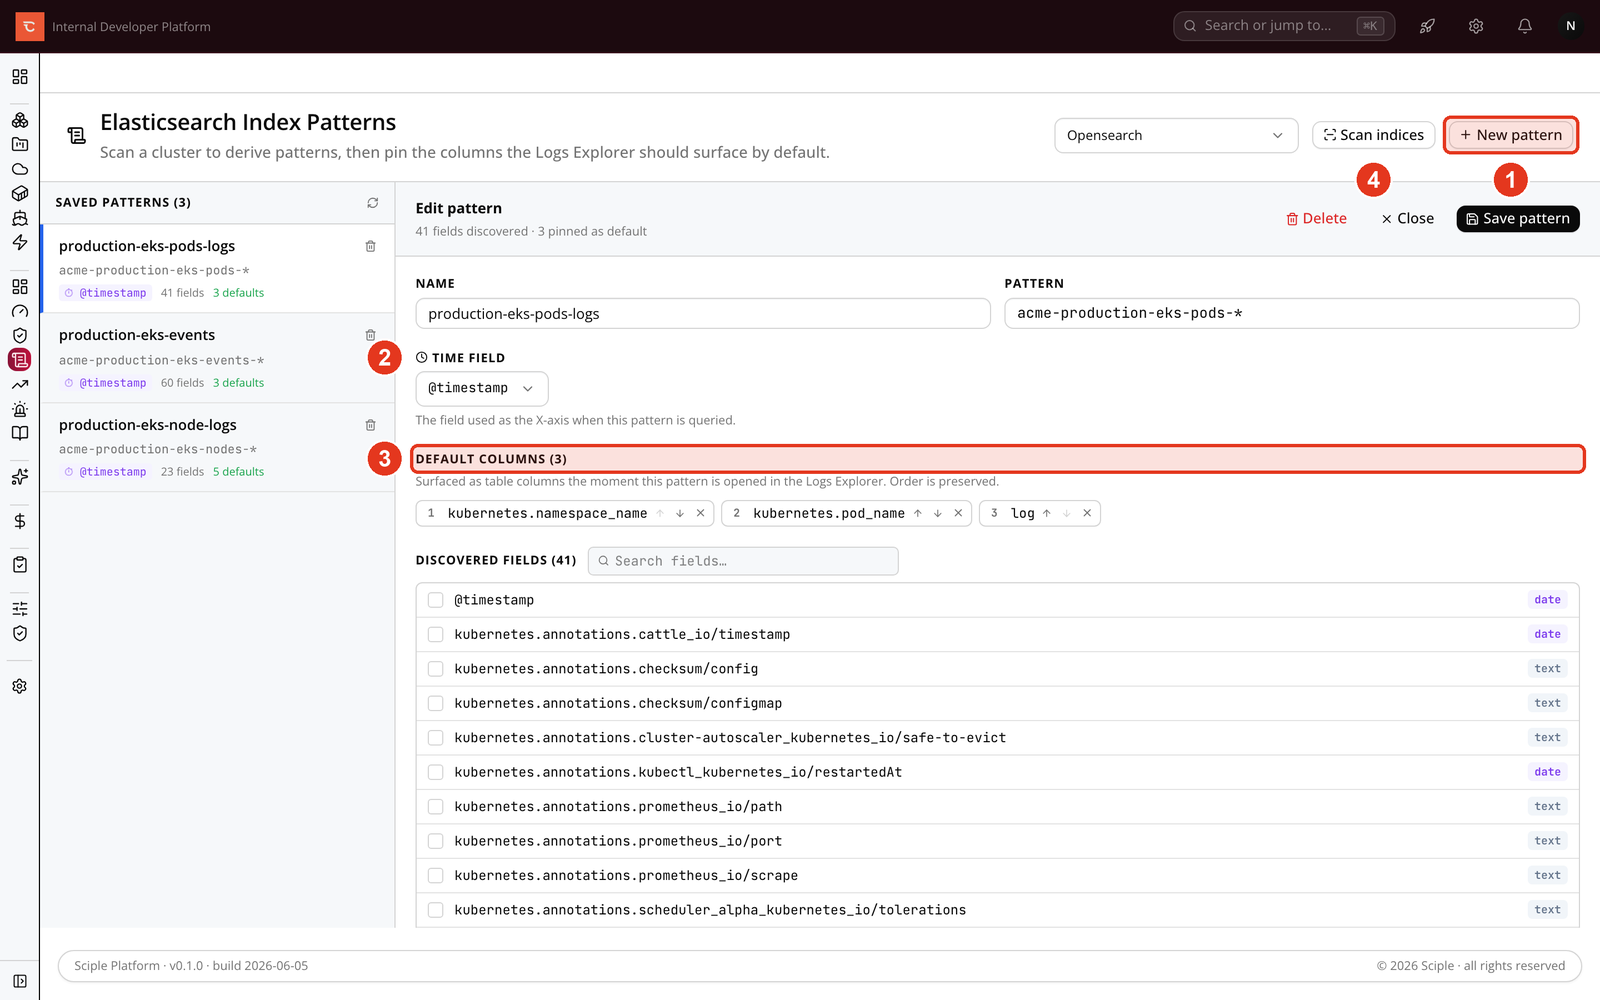Check the prometheus_io/scrape field checkbox

point(435,876)
